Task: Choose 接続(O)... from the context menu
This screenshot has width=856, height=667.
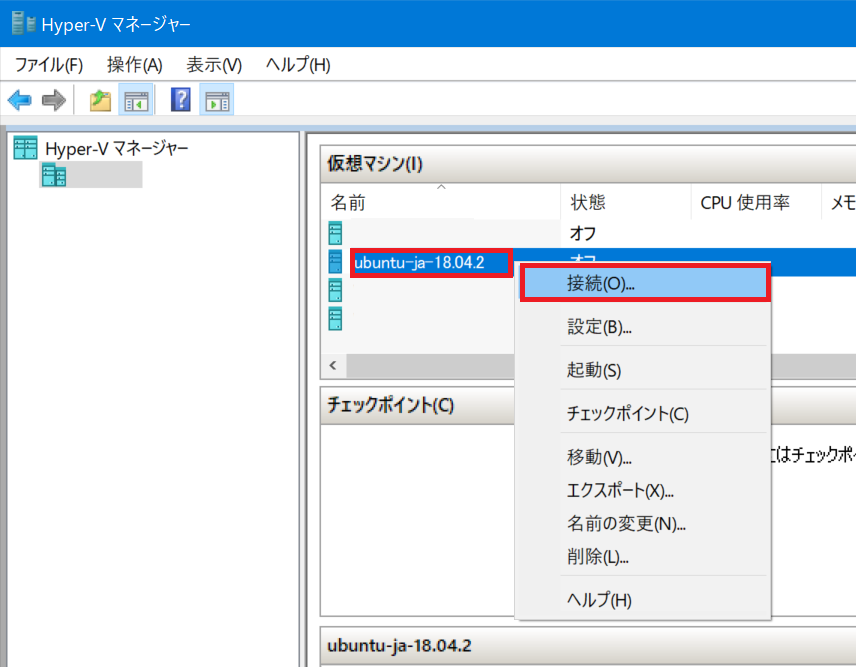Action: pyautogui.click(x=645, y=283)
